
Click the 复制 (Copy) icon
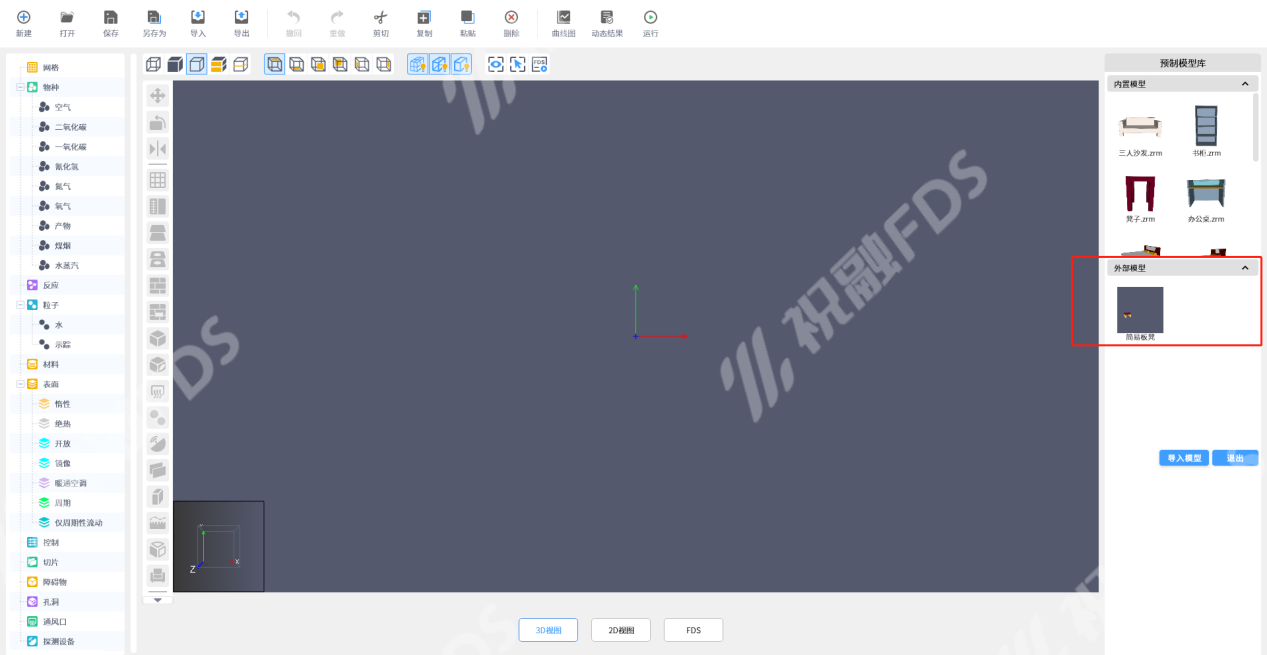424,17
